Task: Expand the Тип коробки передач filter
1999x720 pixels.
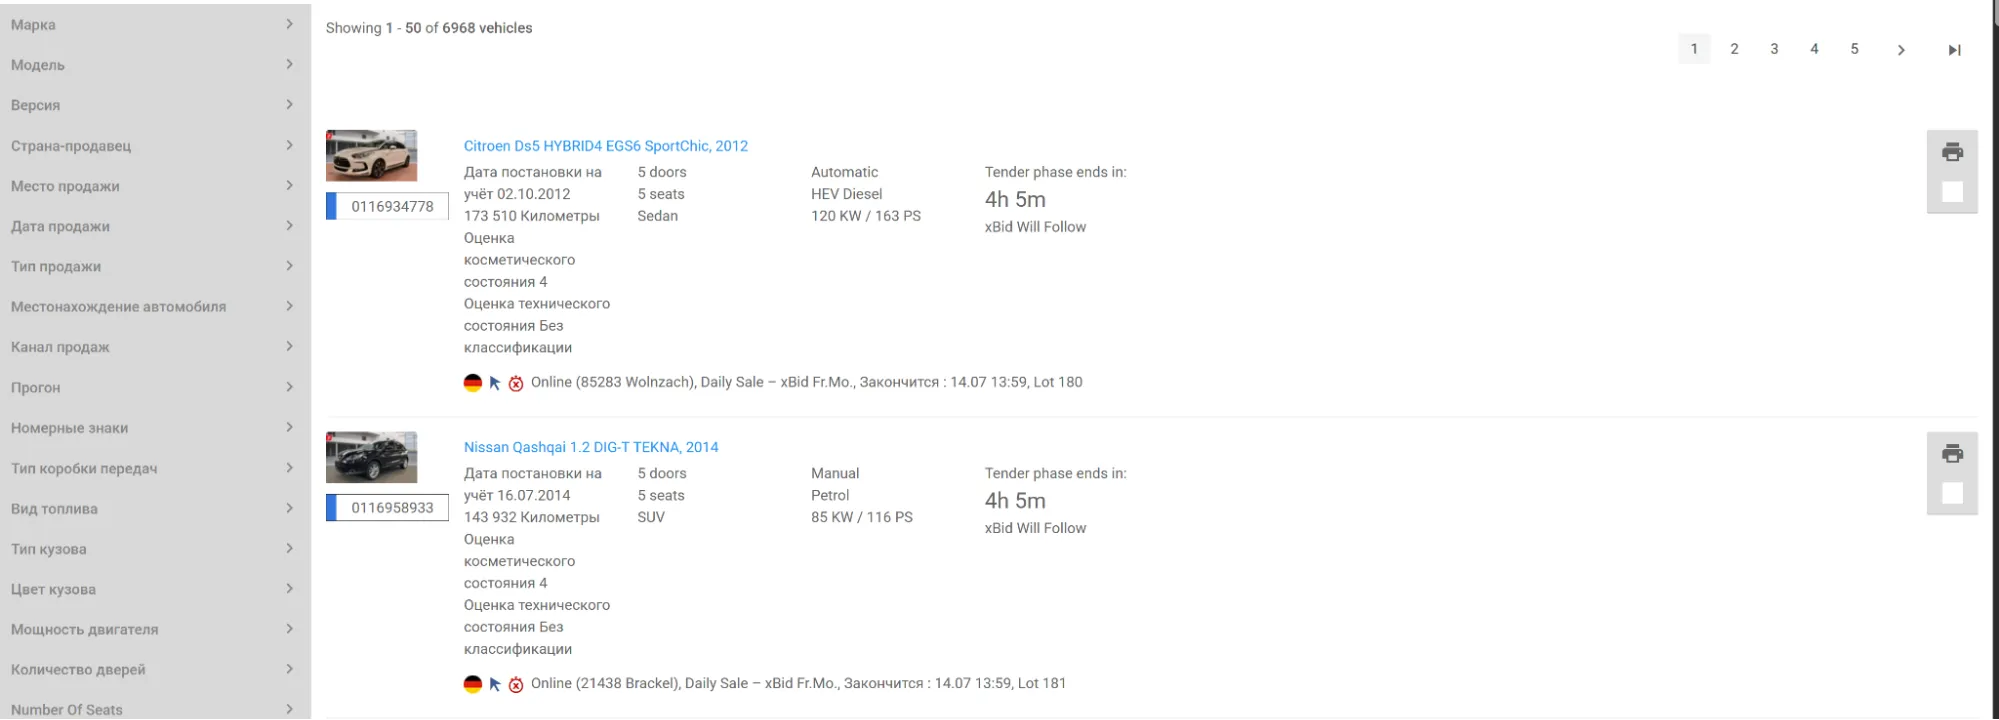Action: pos(154,468)
